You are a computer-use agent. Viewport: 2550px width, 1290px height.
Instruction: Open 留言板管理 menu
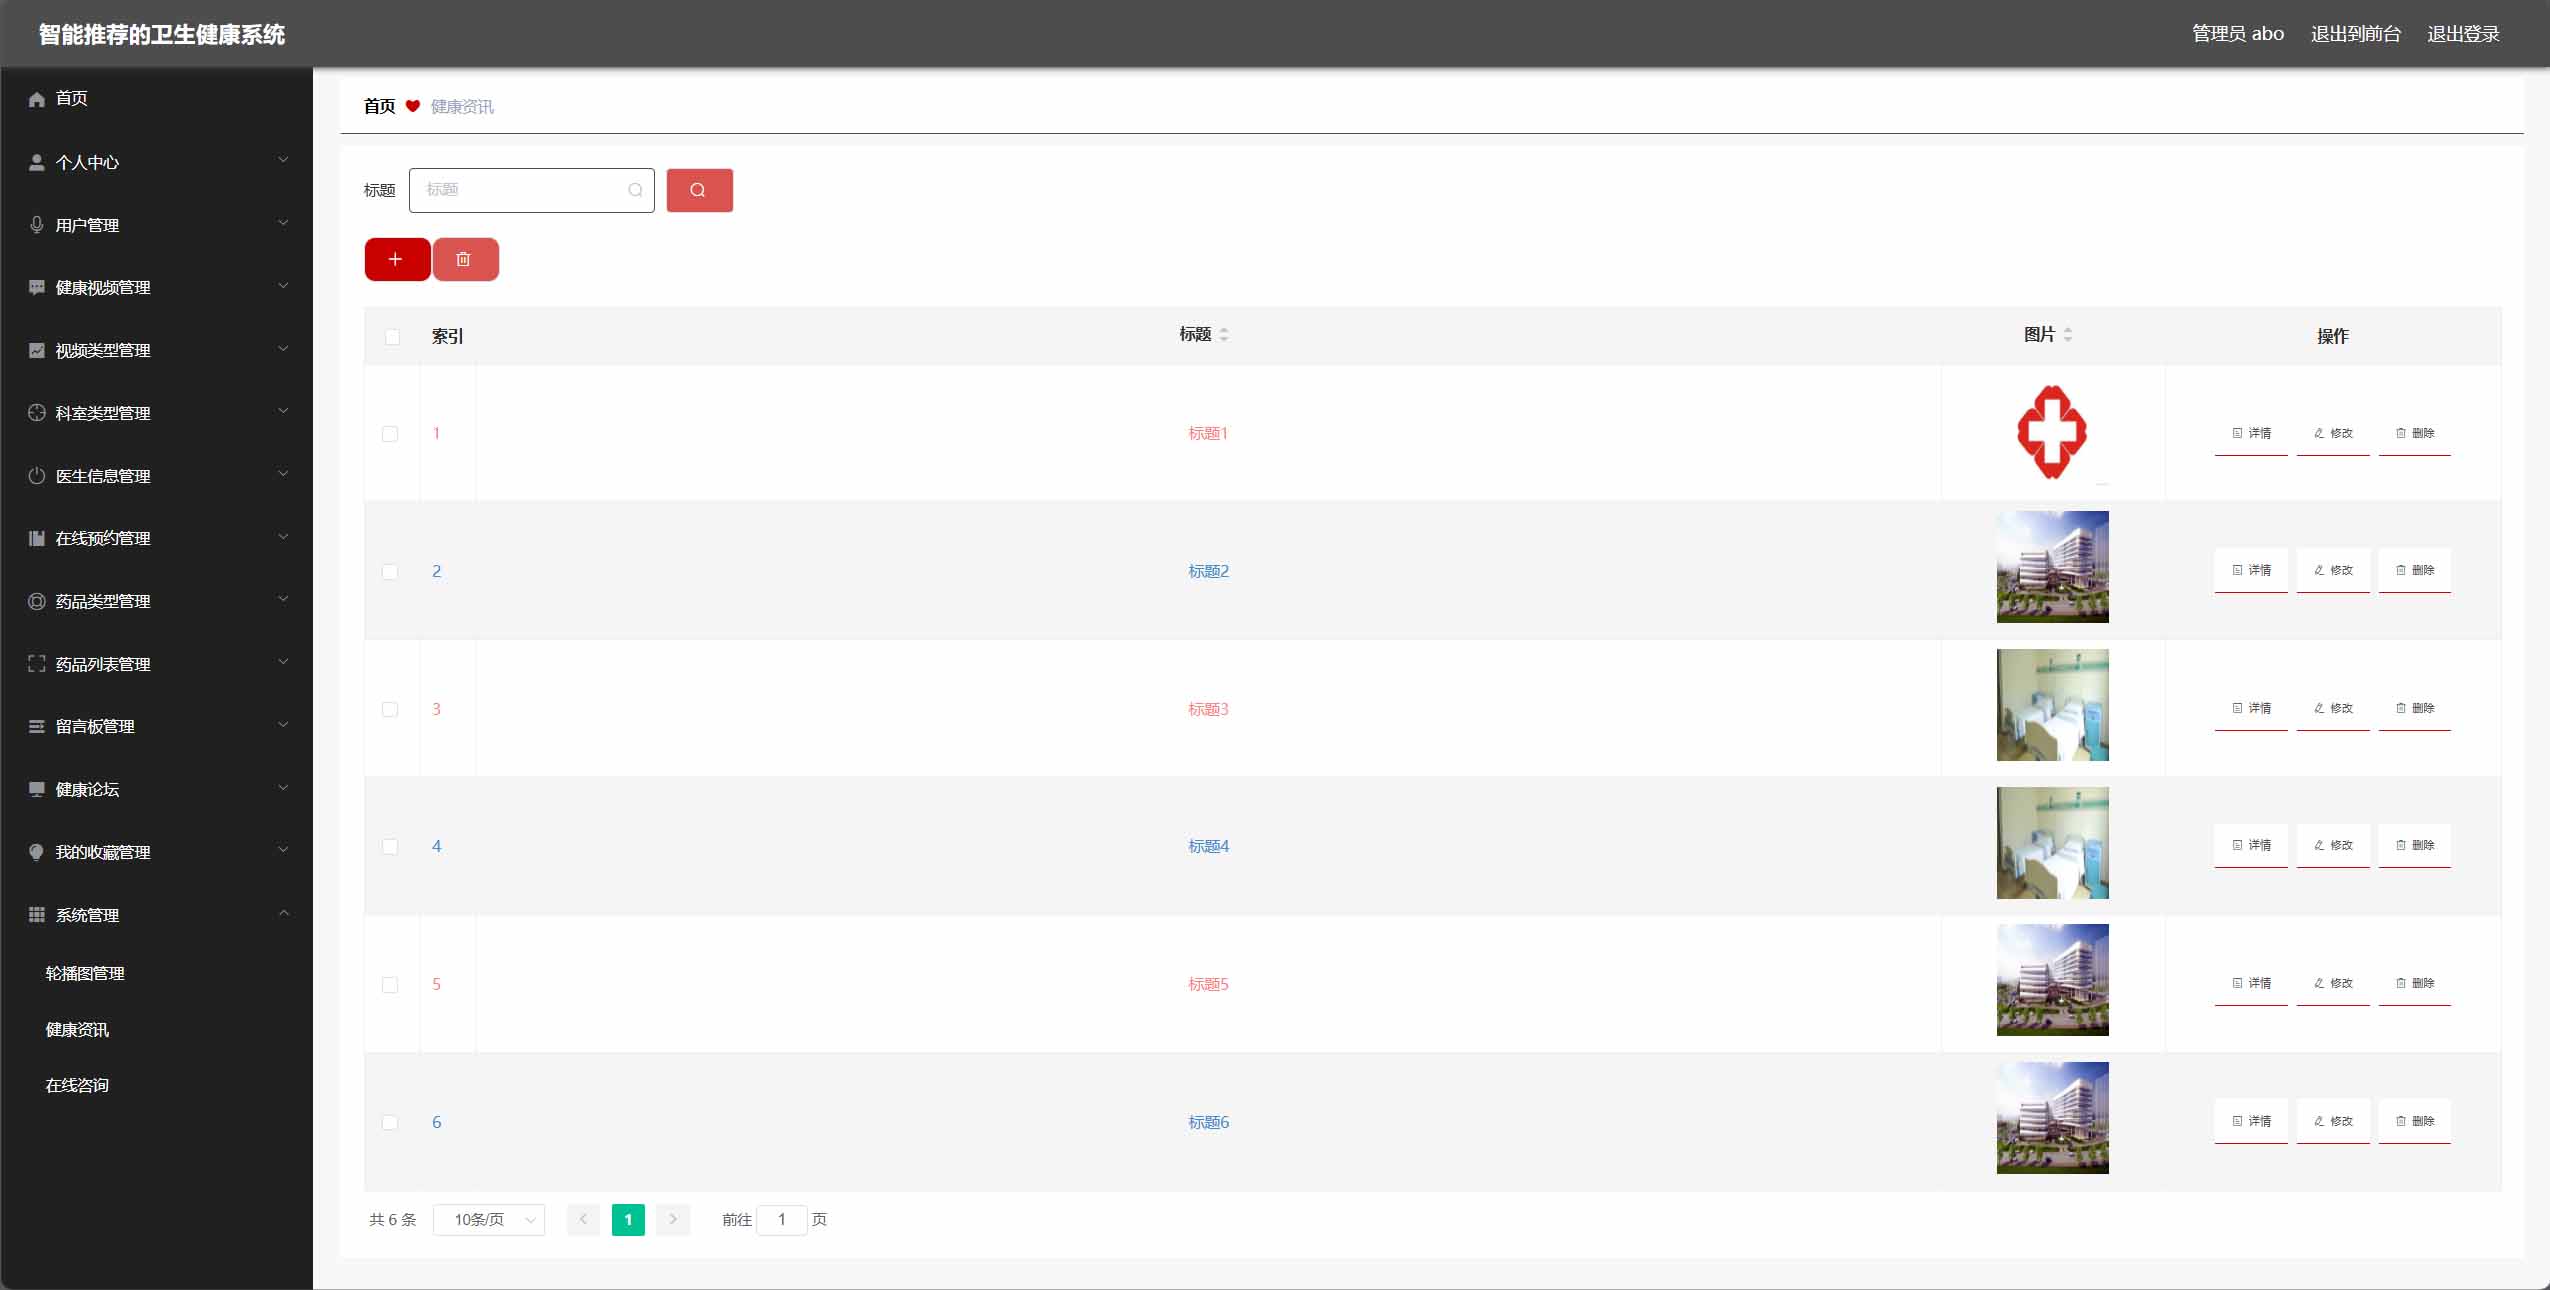click(157, 726)
